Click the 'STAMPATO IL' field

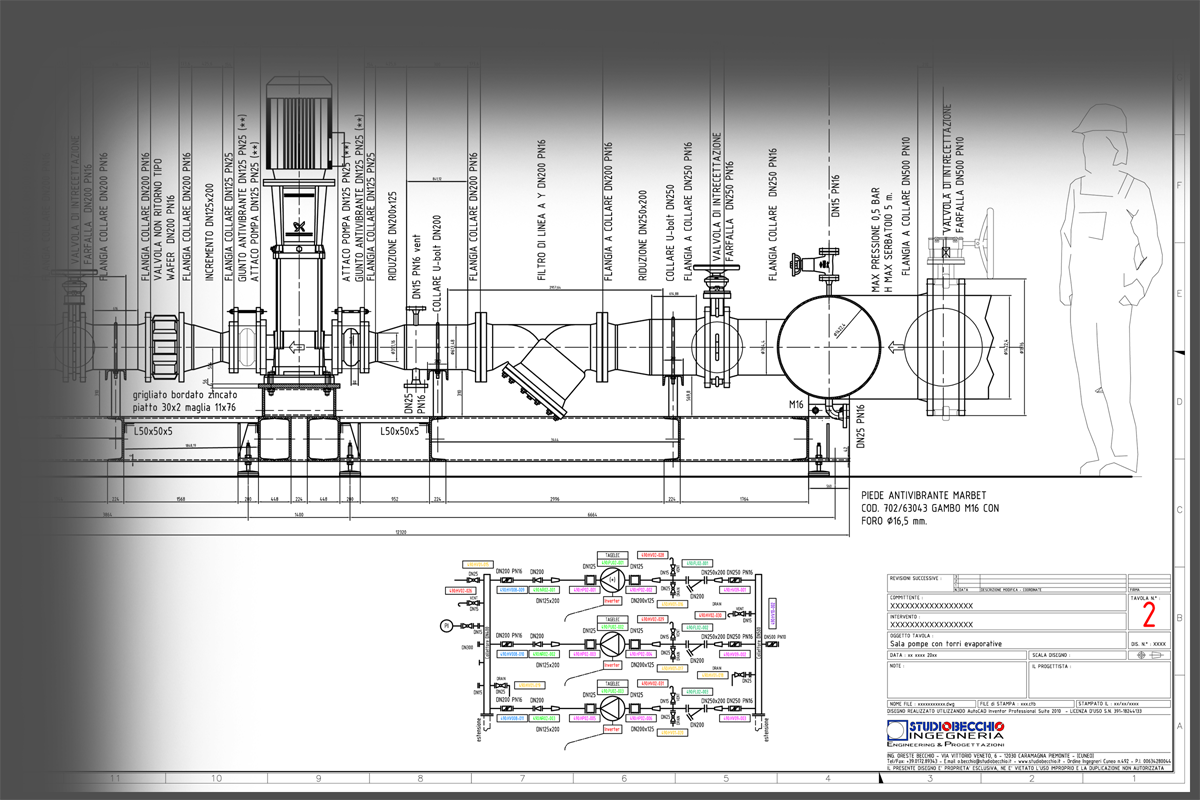(x=1124, y=705)
